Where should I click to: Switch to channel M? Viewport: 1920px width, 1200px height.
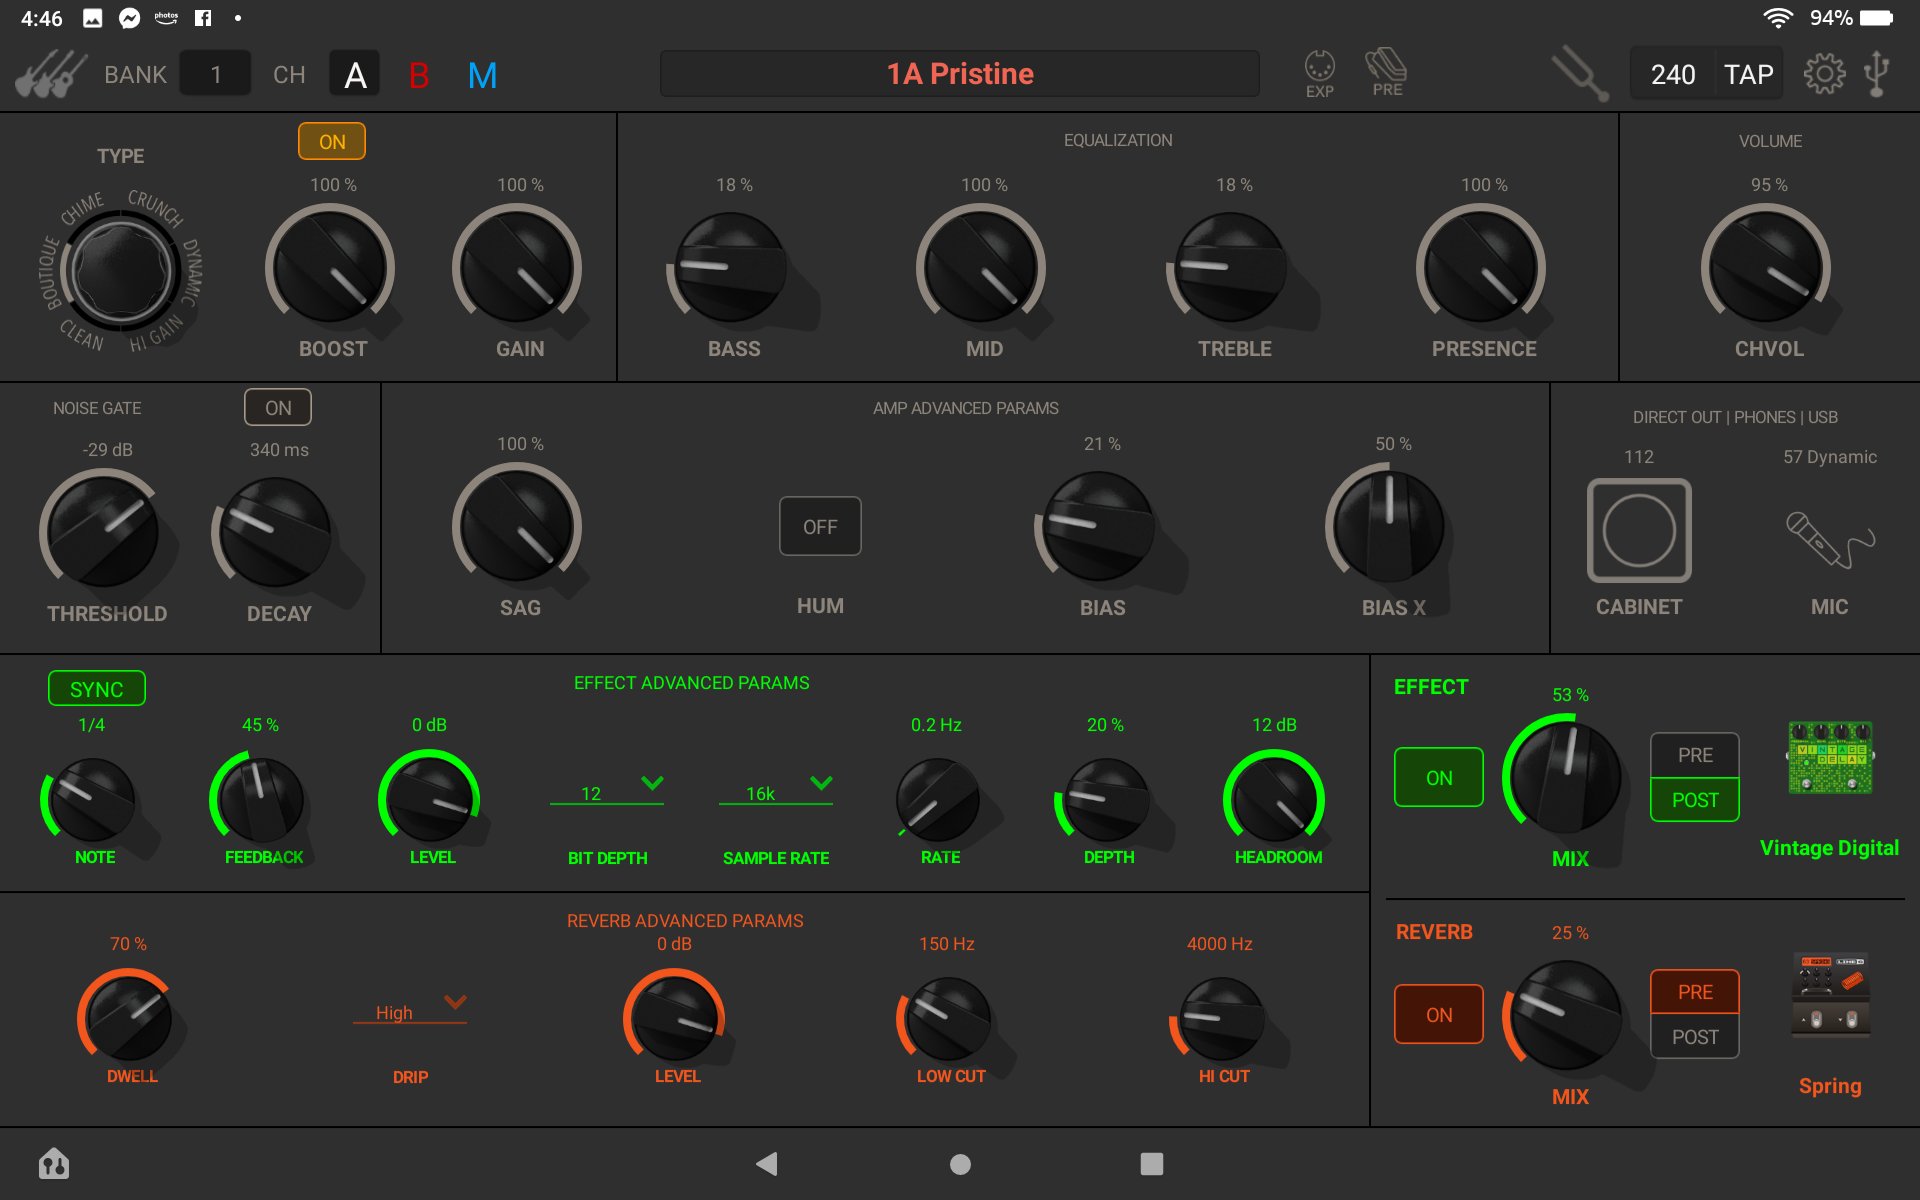[x=482, y=75]
